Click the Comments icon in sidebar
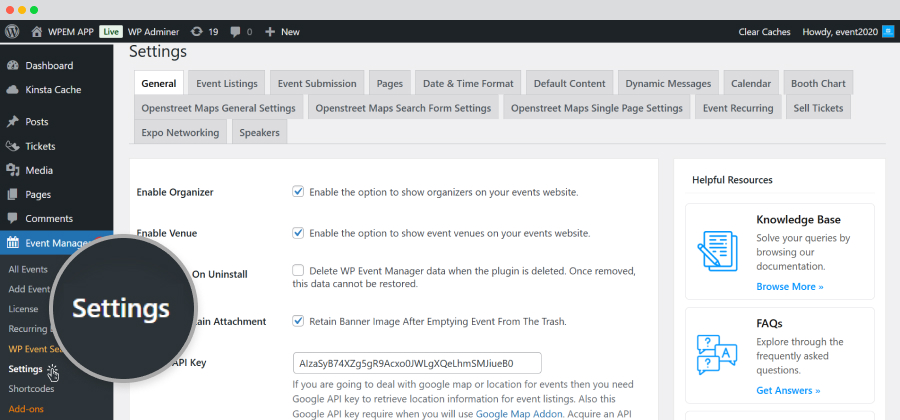The height and width of the screenshot is (420, 900). point(13,219)
